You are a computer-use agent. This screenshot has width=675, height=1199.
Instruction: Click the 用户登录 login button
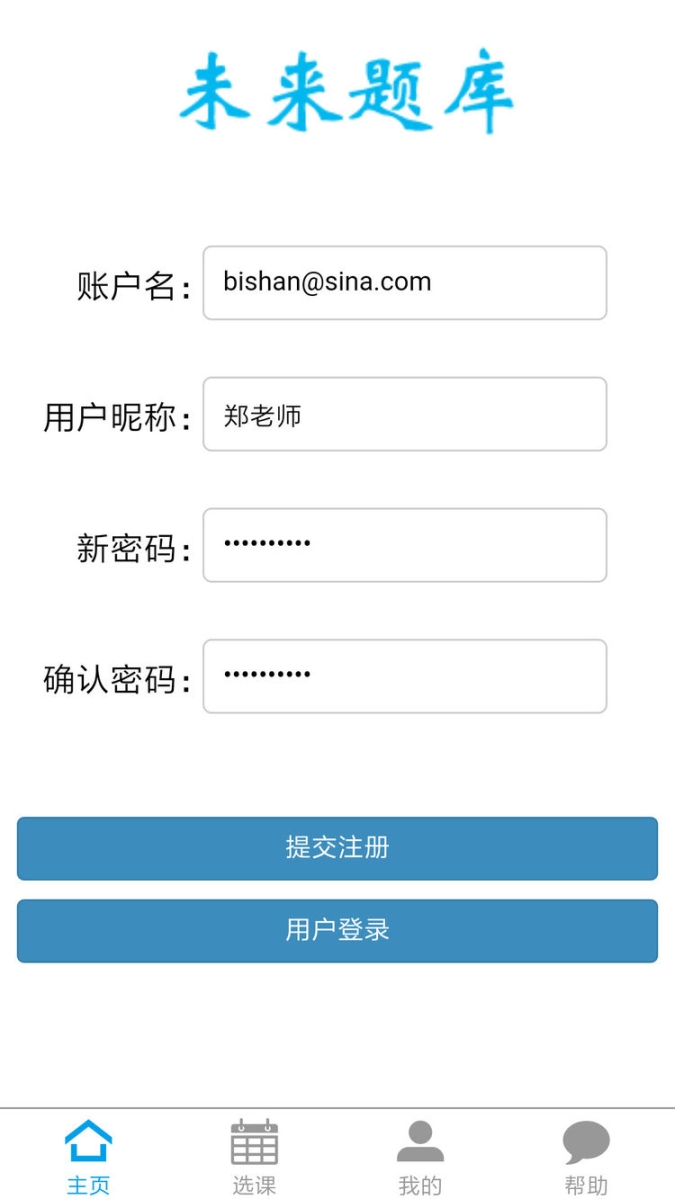click(337, 931)
